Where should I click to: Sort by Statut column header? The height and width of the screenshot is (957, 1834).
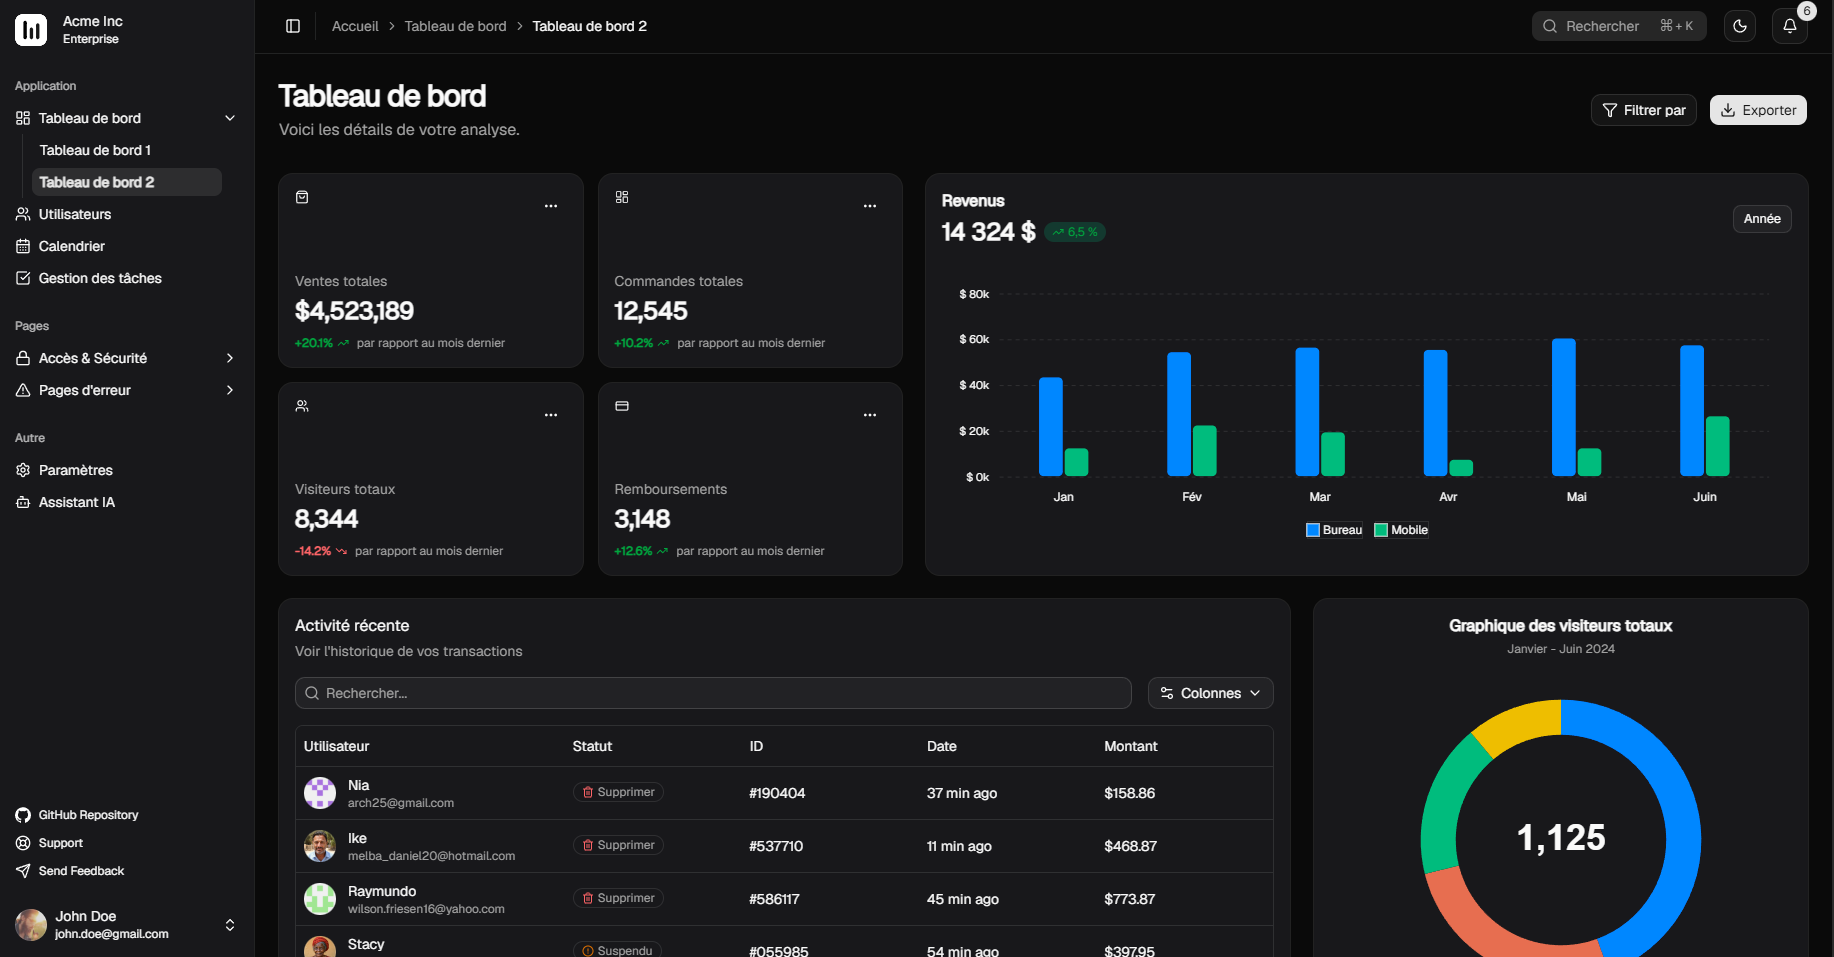[x=592, y=746]
